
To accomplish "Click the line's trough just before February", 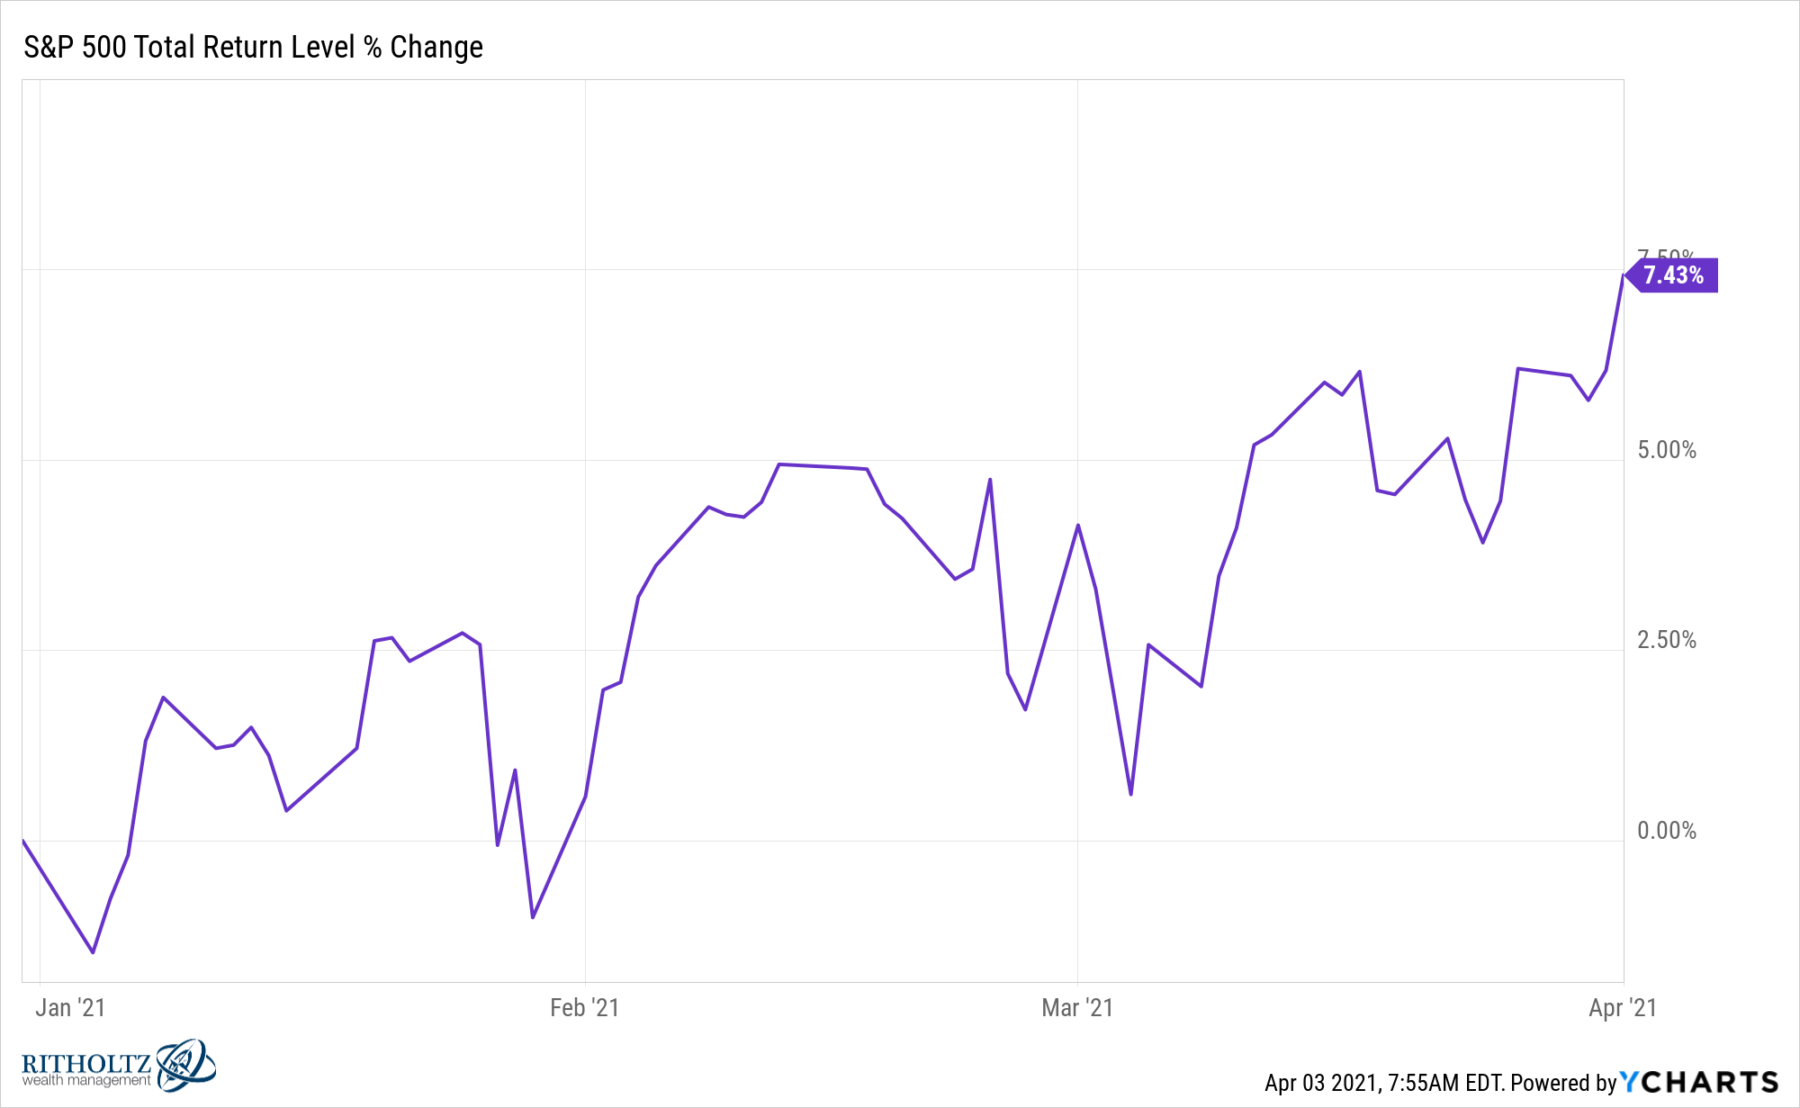I will pyautogui.click(x=533, y=917).
